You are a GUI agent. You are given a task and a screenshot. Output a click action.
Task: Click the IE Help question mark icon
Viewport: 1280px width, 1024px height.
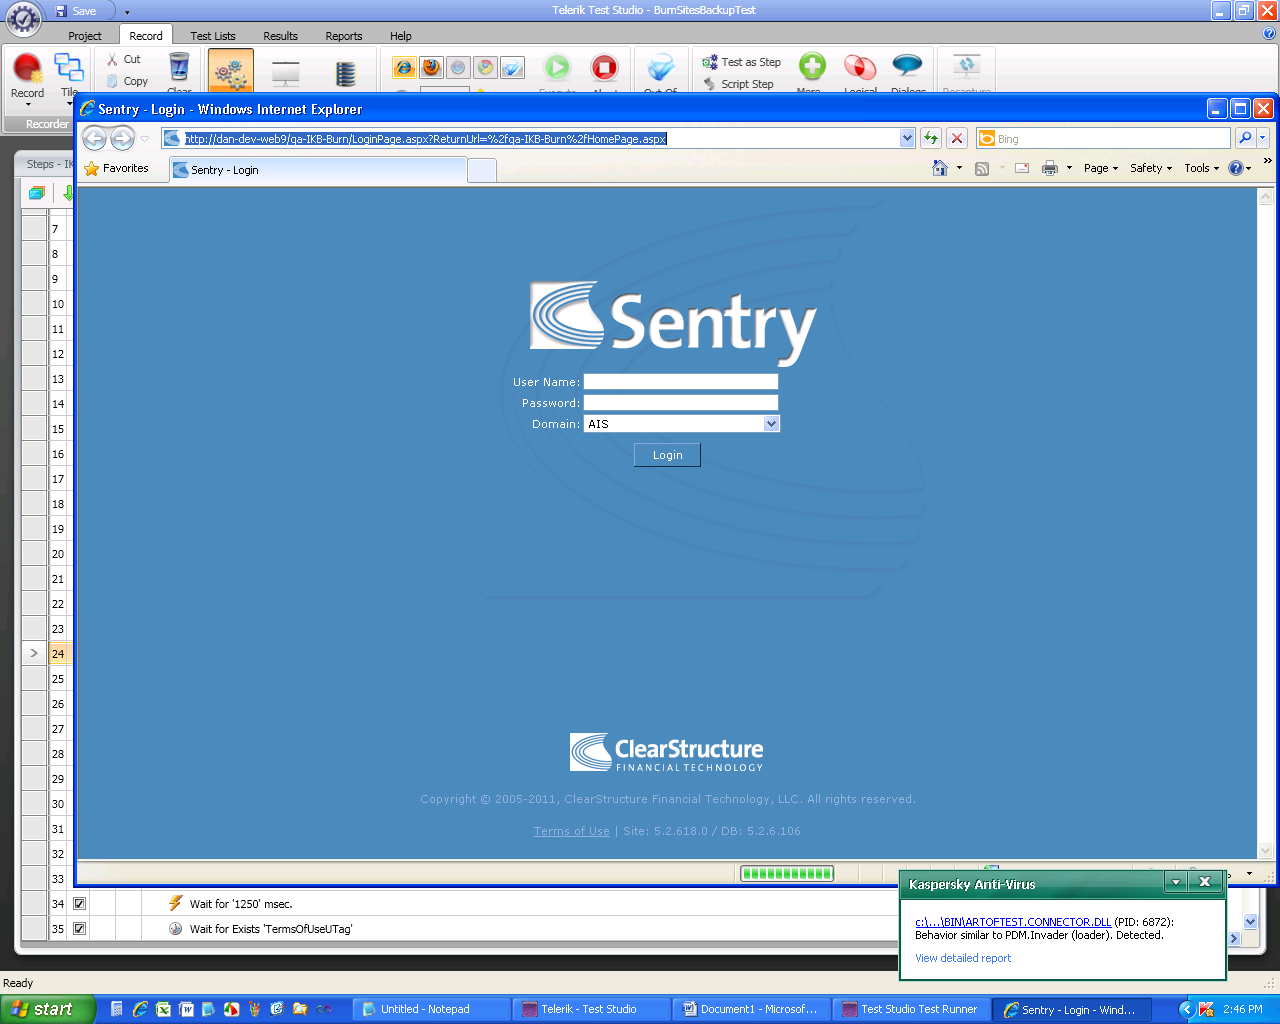(1236, 168)
